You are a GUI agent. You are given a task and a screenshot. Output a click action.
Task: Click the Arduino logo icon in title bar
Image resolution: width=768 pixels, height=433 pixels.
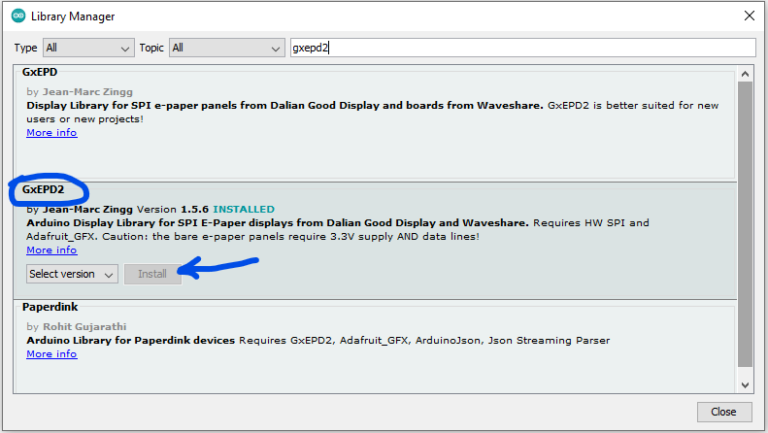point(18,16)
